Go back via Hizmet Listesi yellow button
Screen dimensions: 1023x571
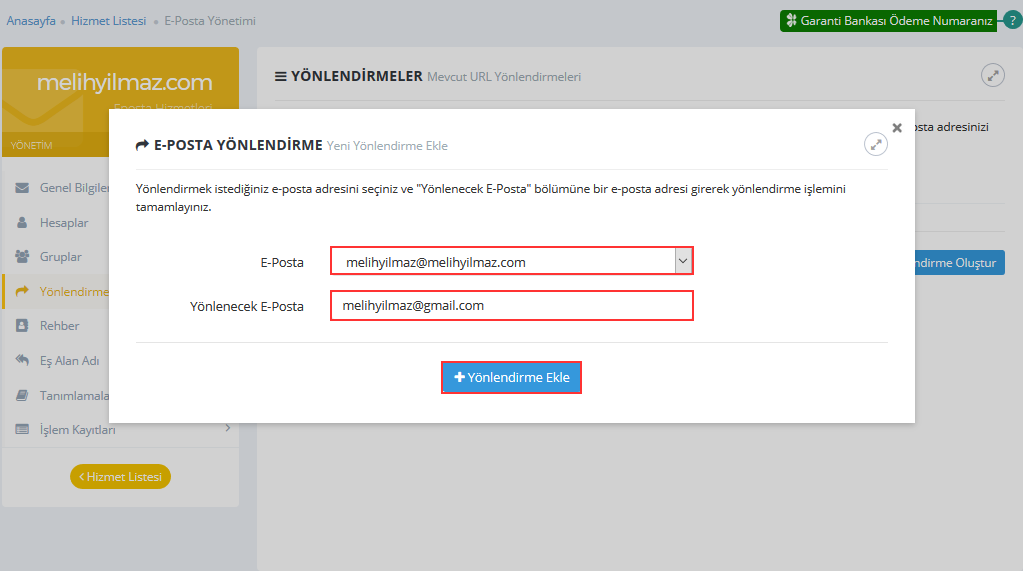[x=120, y=477]
